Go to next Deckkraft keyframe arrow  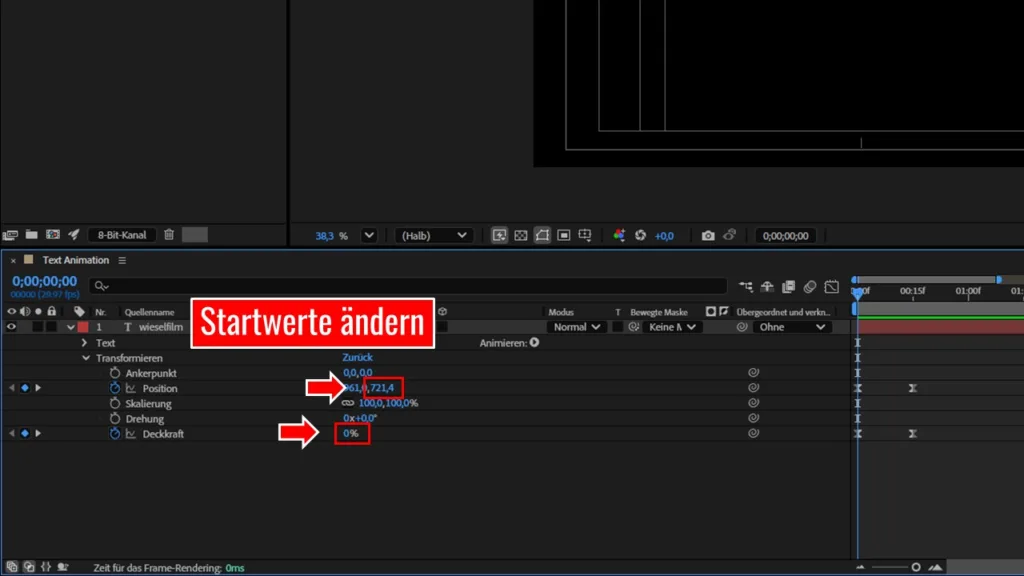pos(39,434)
